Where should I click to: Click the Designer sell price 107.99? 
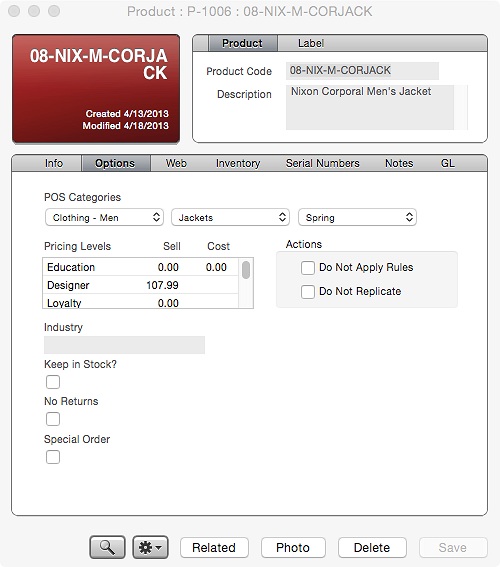162,285
